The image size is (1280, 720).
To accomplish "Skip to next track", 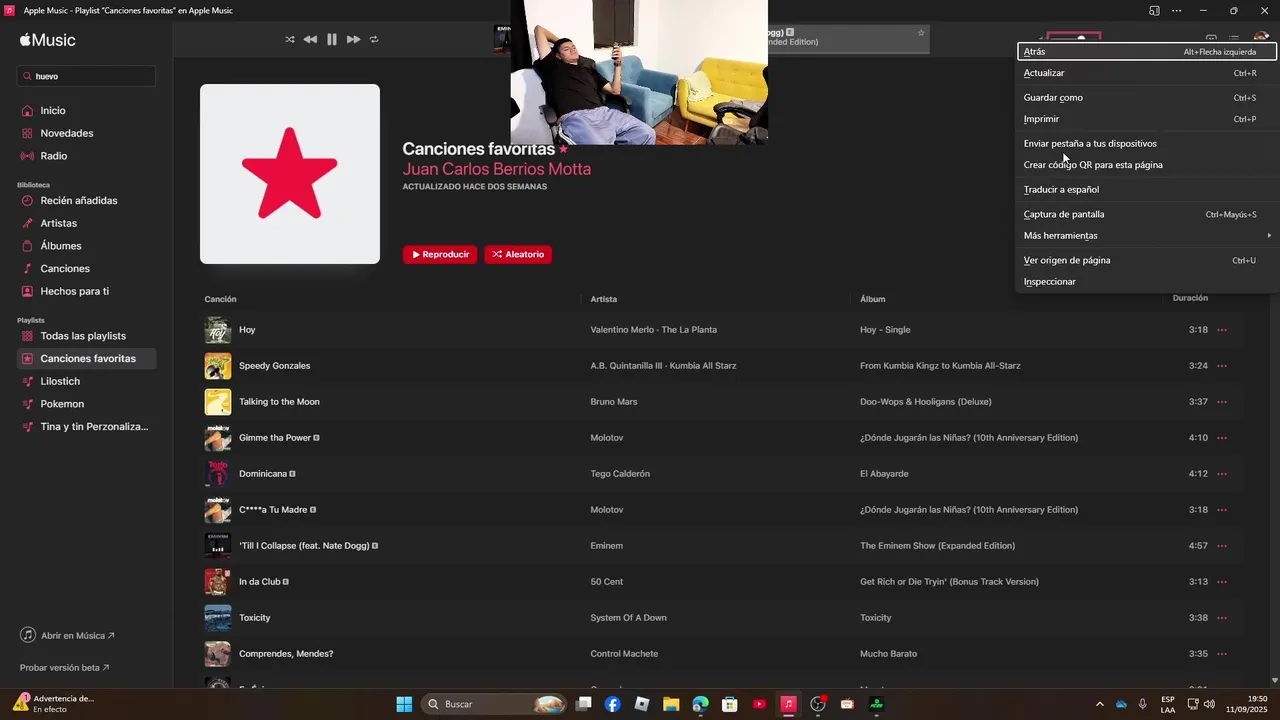I will point(353,39).
